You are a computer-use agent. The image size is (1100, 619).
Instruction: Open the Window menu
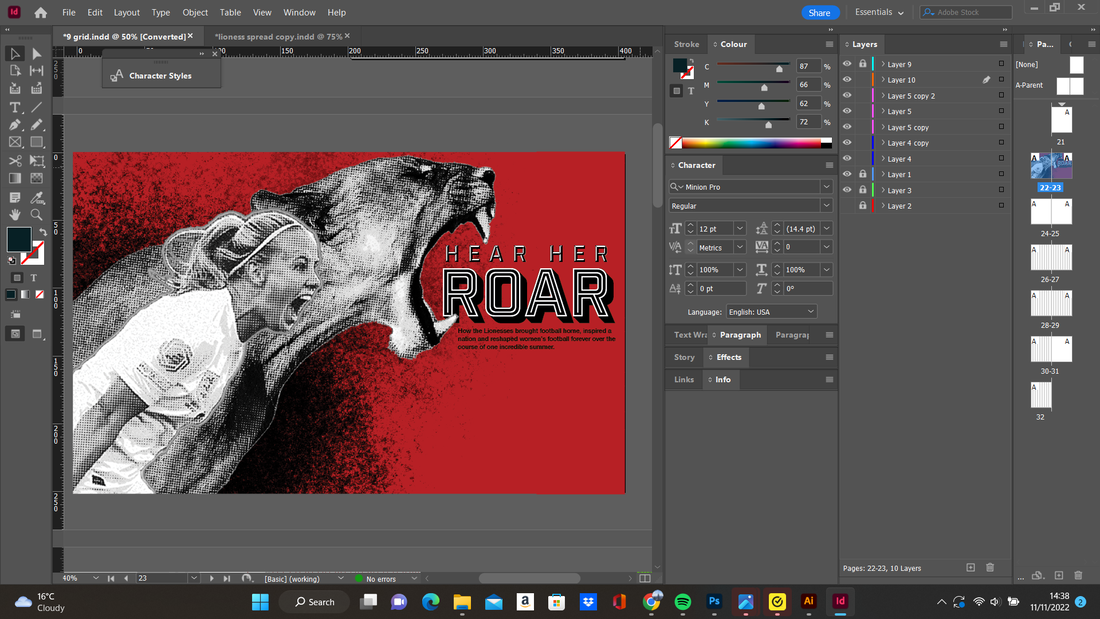pos(300,13)
